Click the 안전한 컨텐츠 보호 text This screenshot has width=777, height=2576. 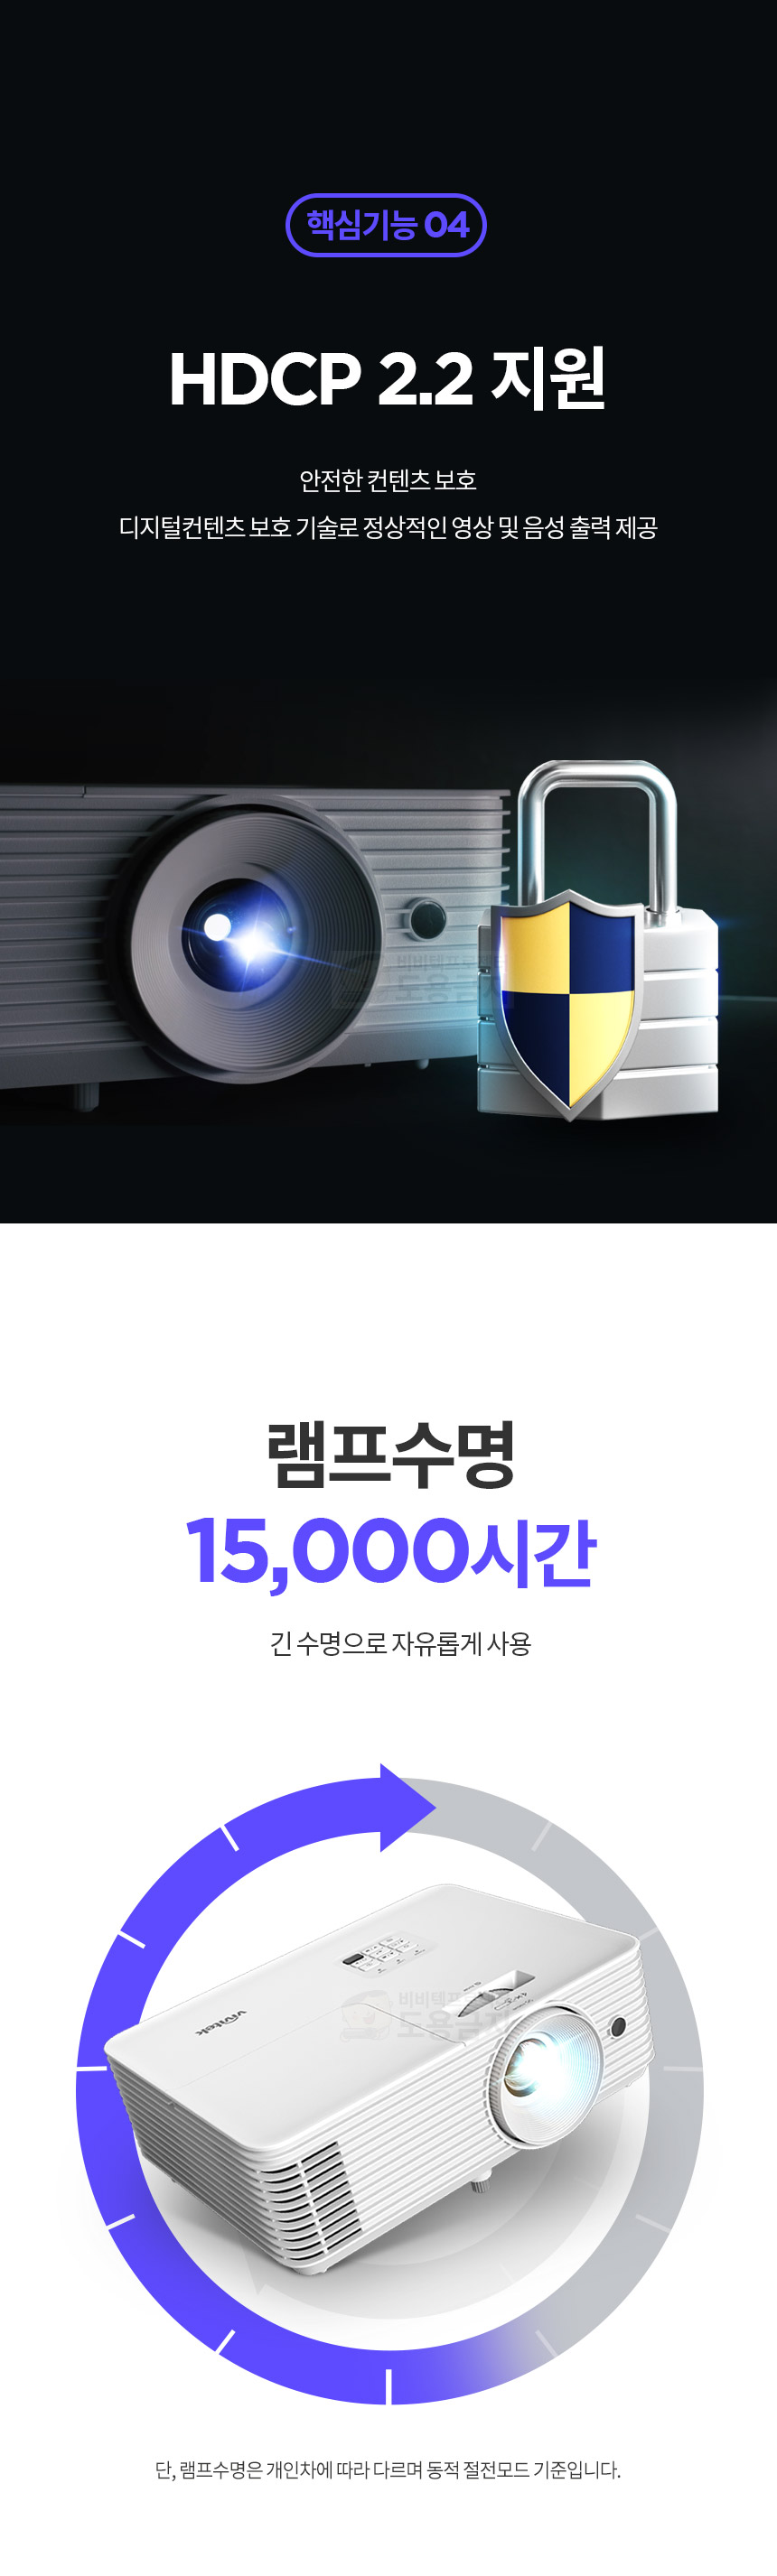click(x=388, y=481)
